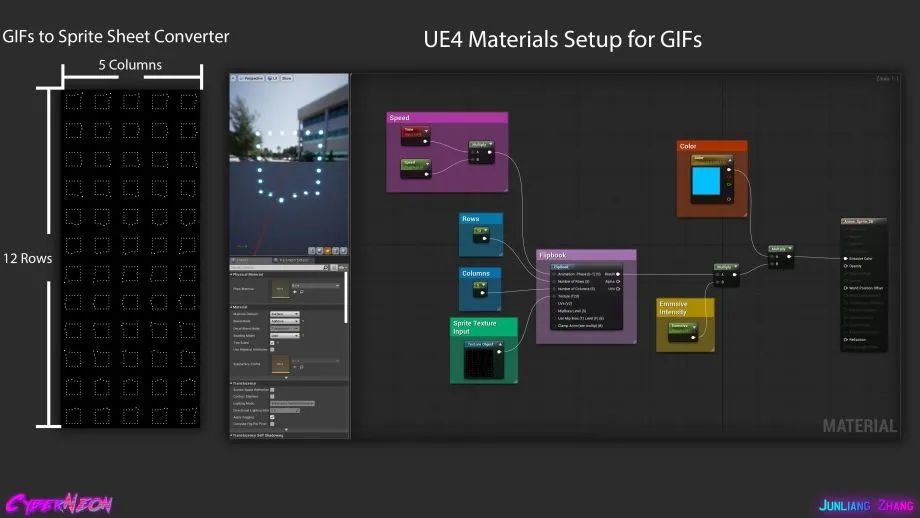Collapse the Time node with its arrow
The width and height of the screenshot is (920, 518).
[426, 130]
